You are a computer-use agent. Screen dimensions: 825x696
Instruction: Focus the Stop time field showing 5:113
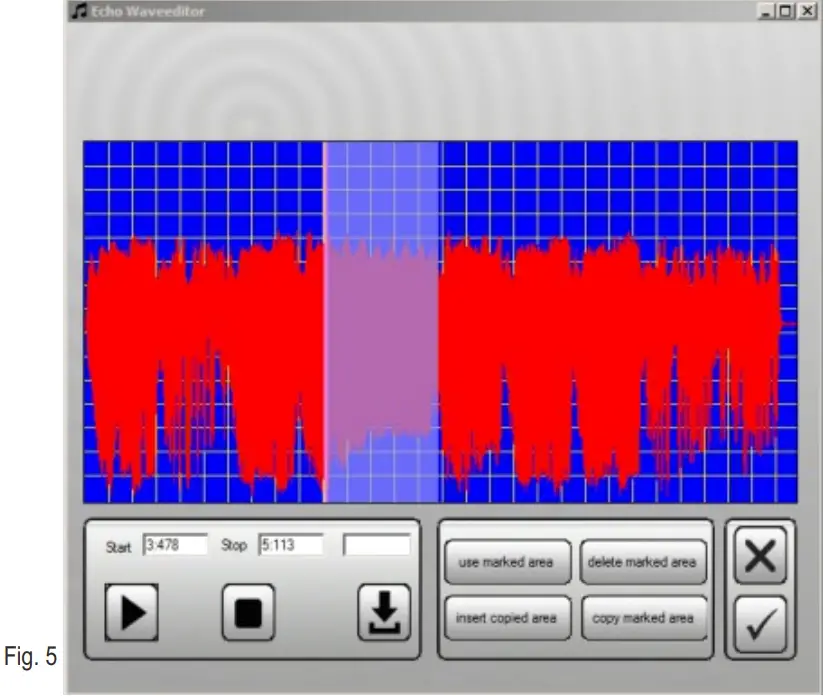point(291,544)
